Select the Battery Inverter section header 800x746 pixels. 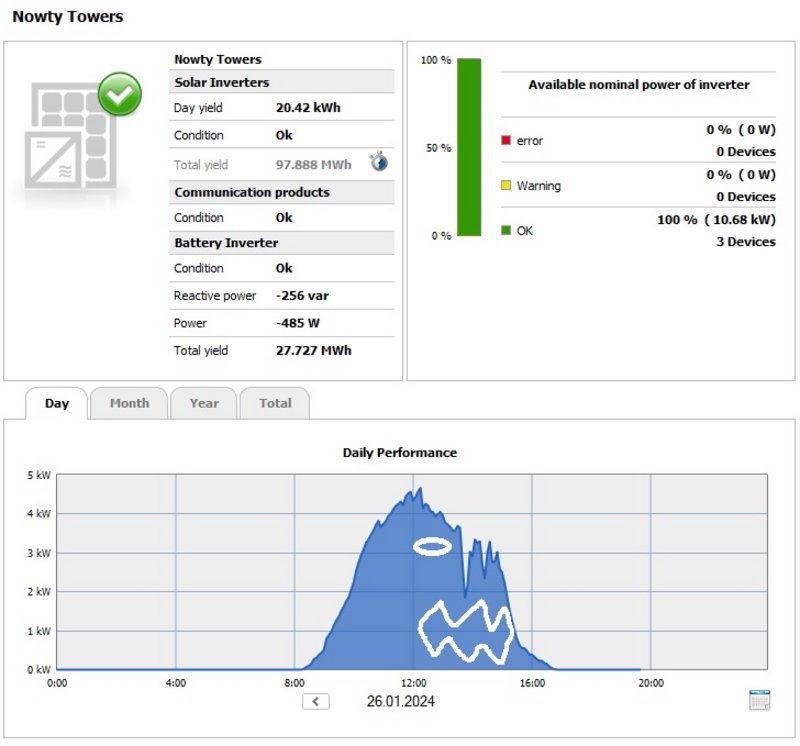tap(282, 243)
